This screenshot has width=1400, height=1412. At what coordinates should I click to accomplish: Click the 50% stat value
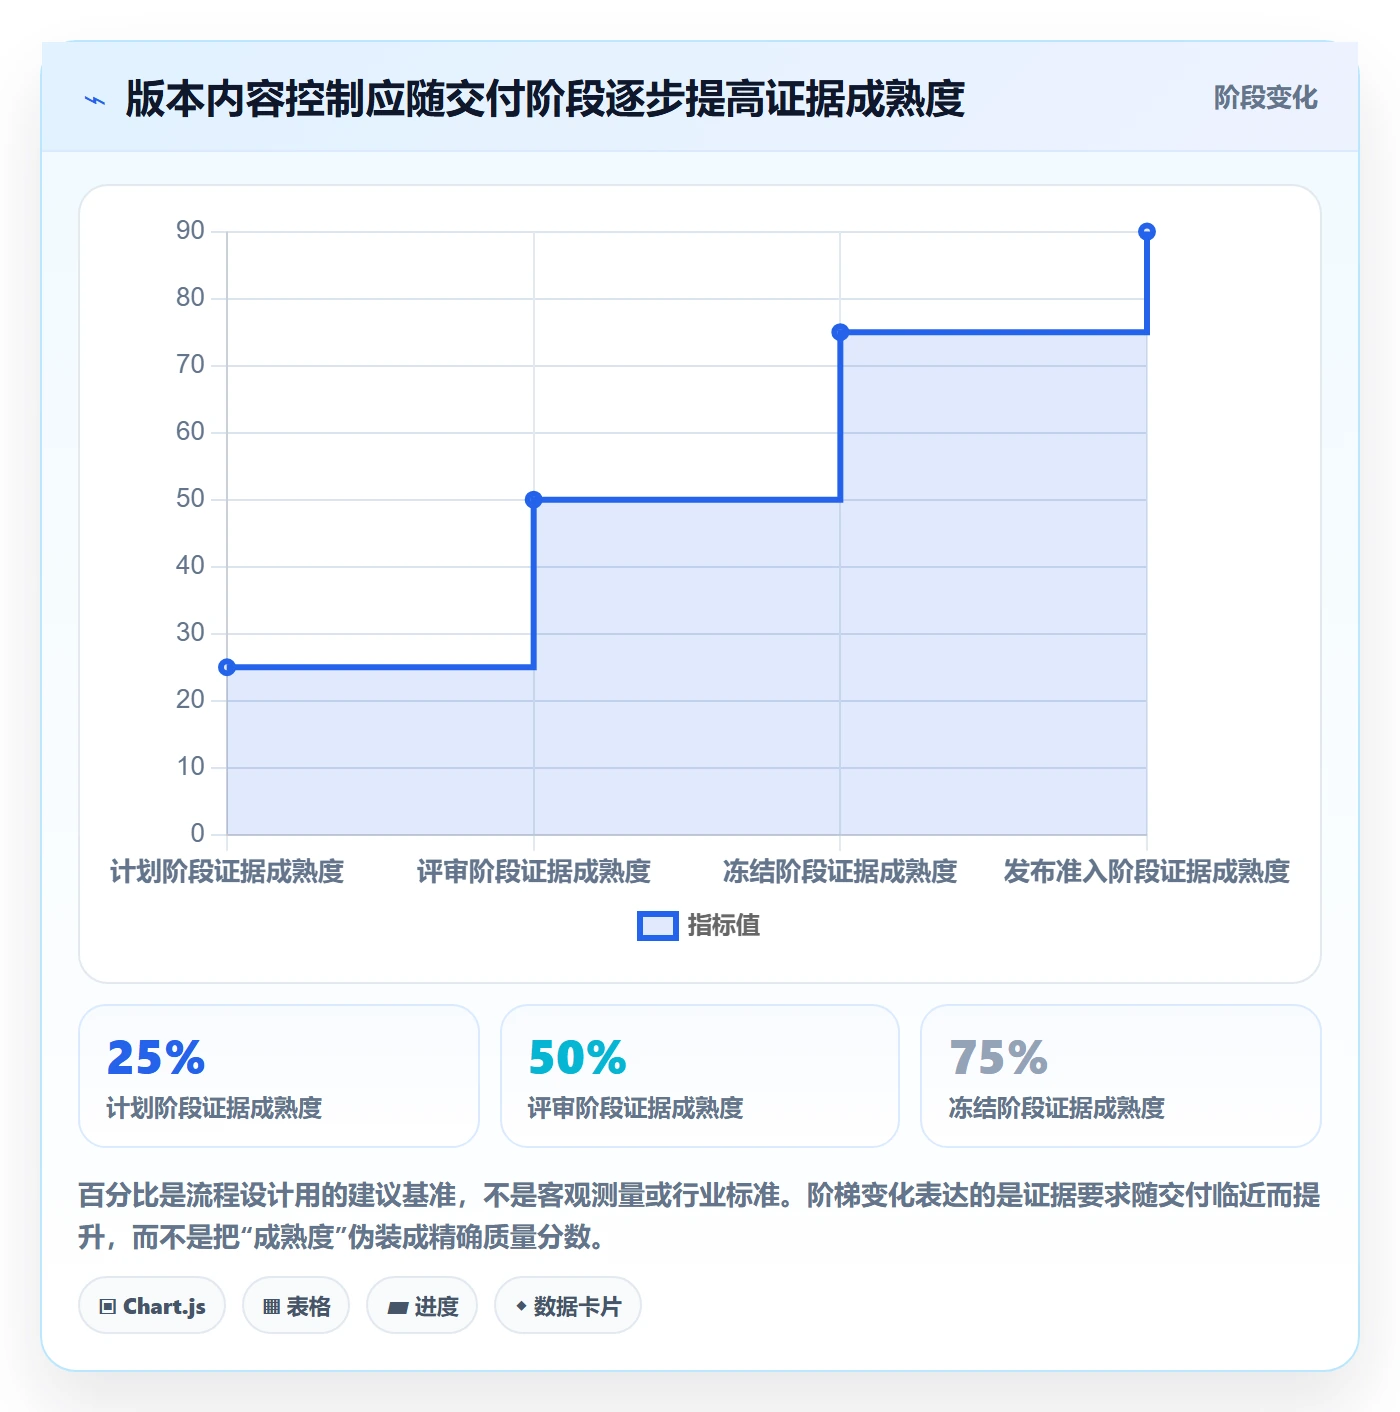578,1058
